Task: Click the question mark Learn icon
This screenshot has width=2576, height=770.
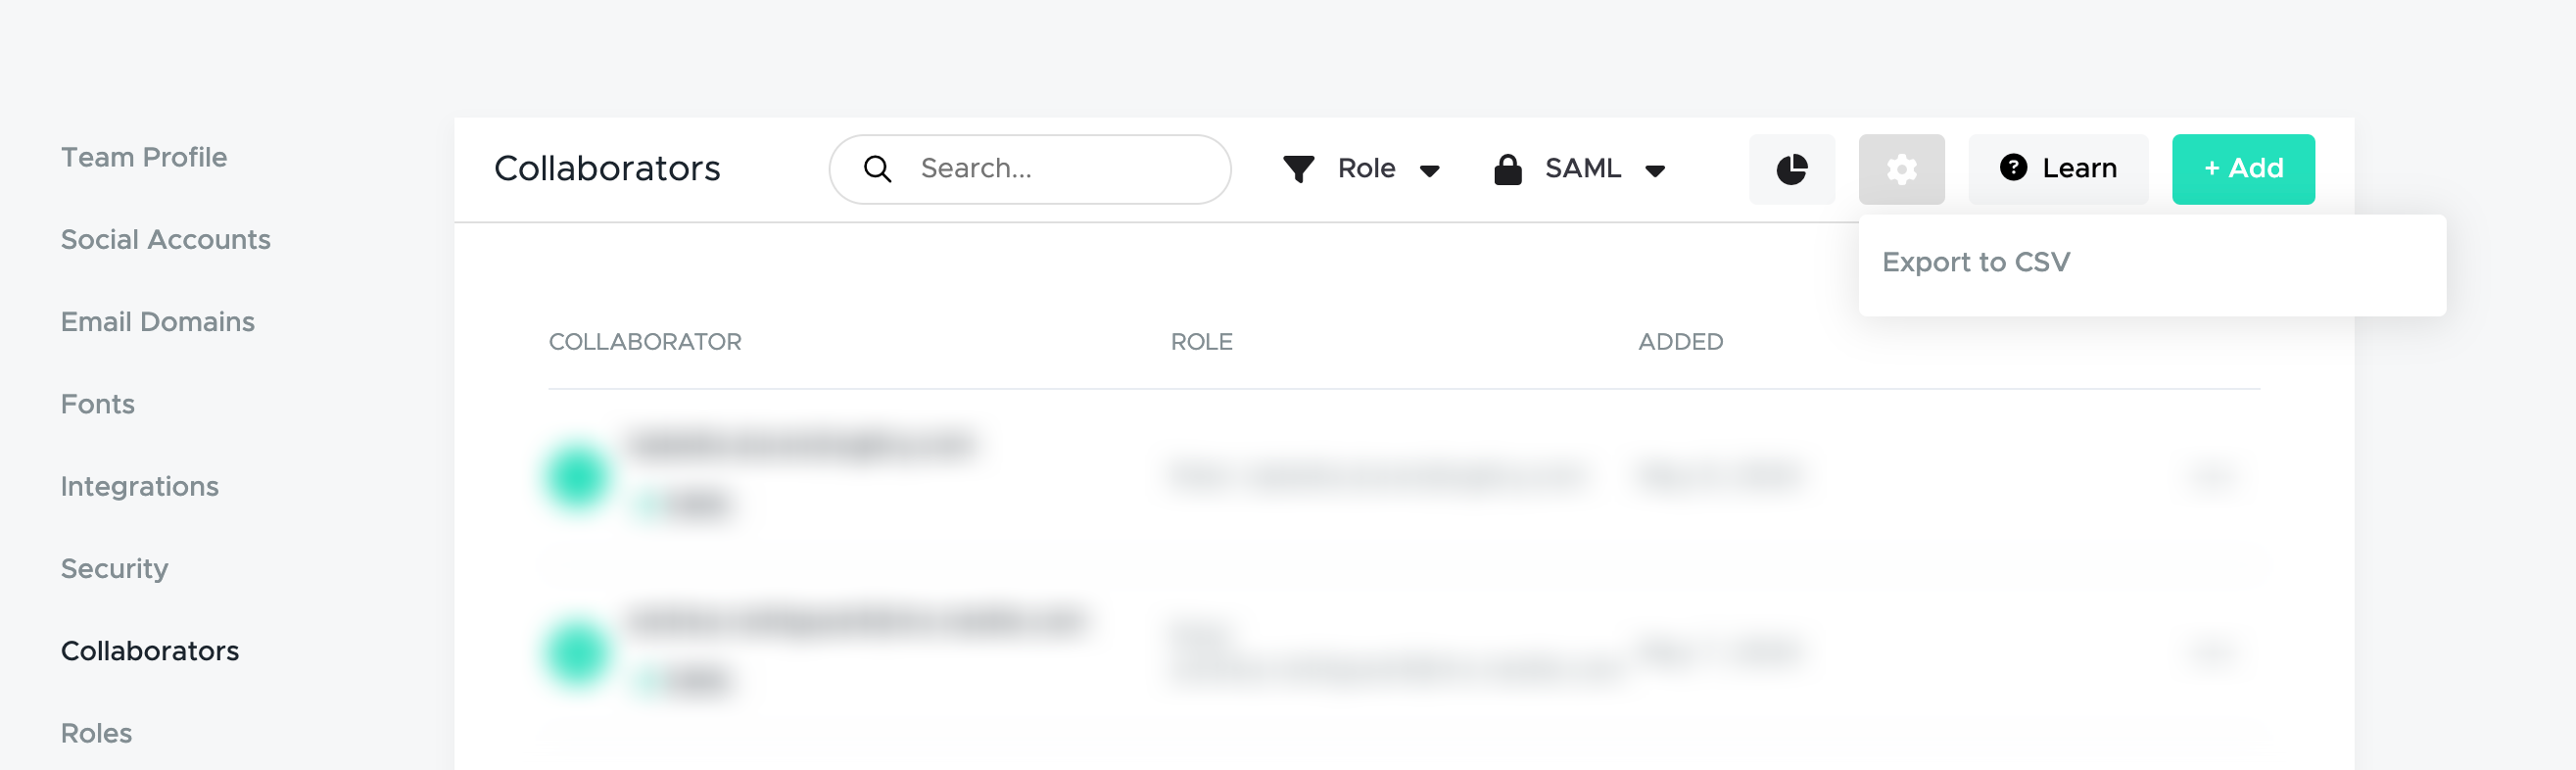Action: coord(2013,168)
